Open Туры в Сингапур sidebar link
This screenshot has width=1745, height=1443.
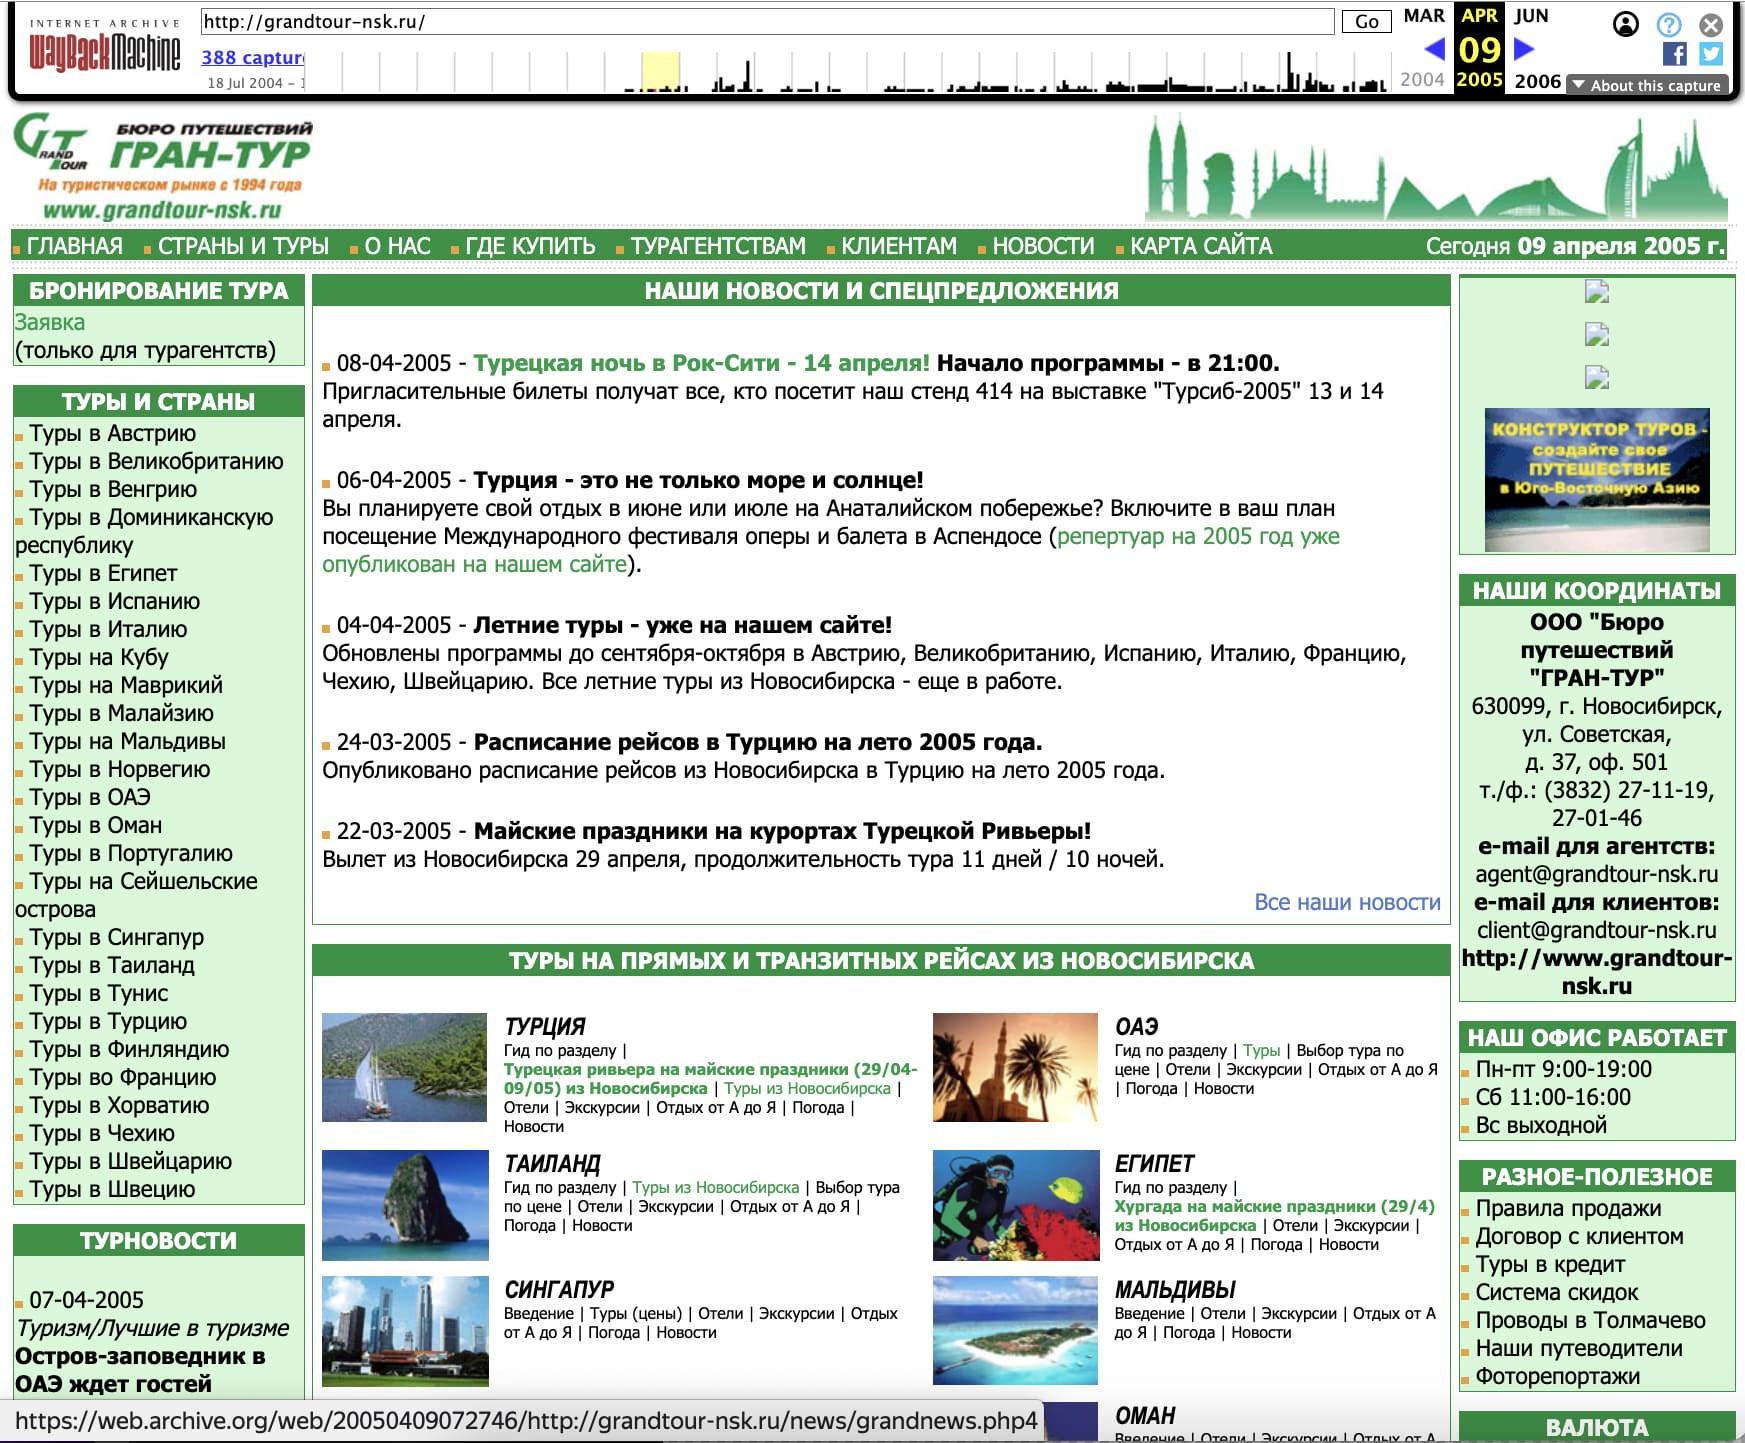pyautogui.click(x=116, y=937)
